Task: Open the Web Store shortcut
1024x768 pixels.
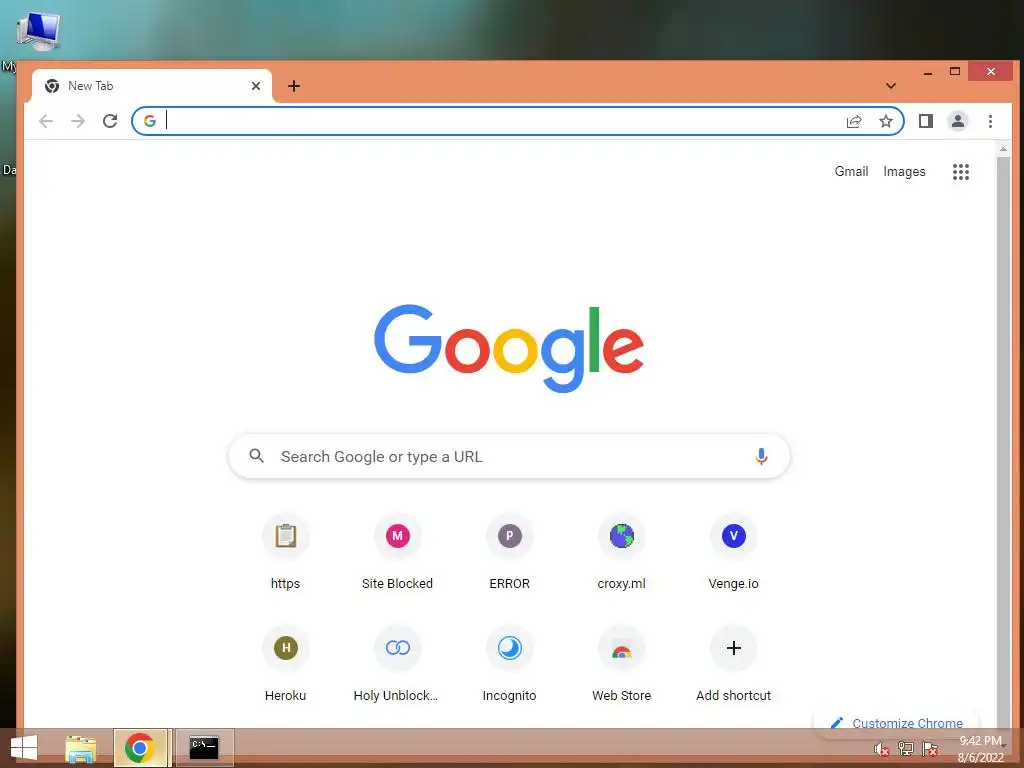Action: tap(622, 664)
